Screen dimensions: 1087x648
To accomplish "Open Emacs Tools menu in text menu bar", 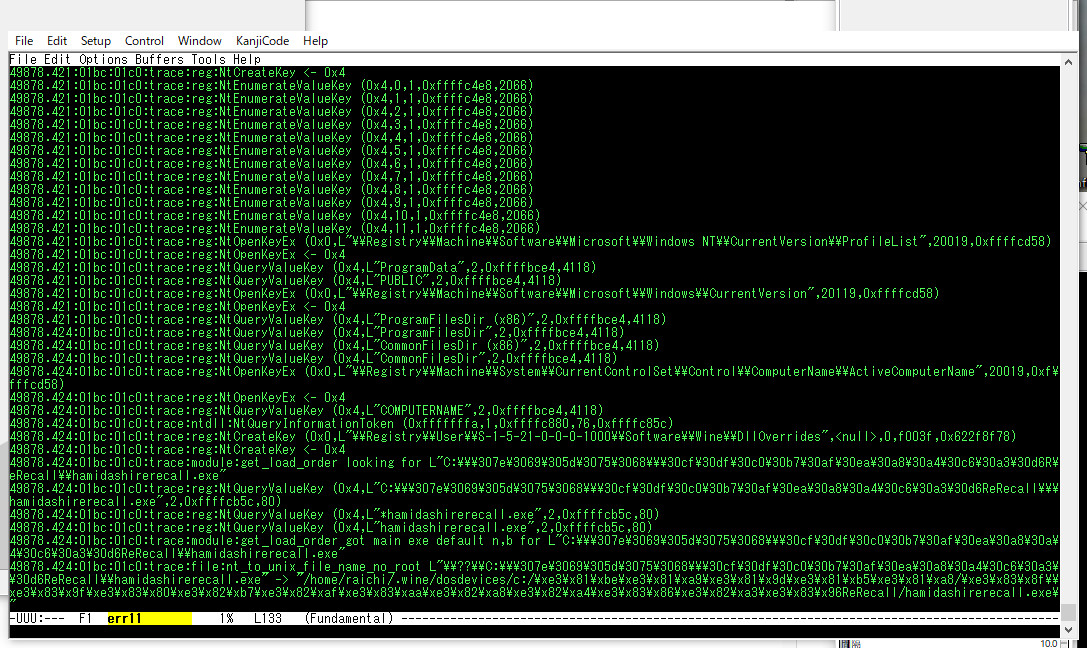I will 208,59.
